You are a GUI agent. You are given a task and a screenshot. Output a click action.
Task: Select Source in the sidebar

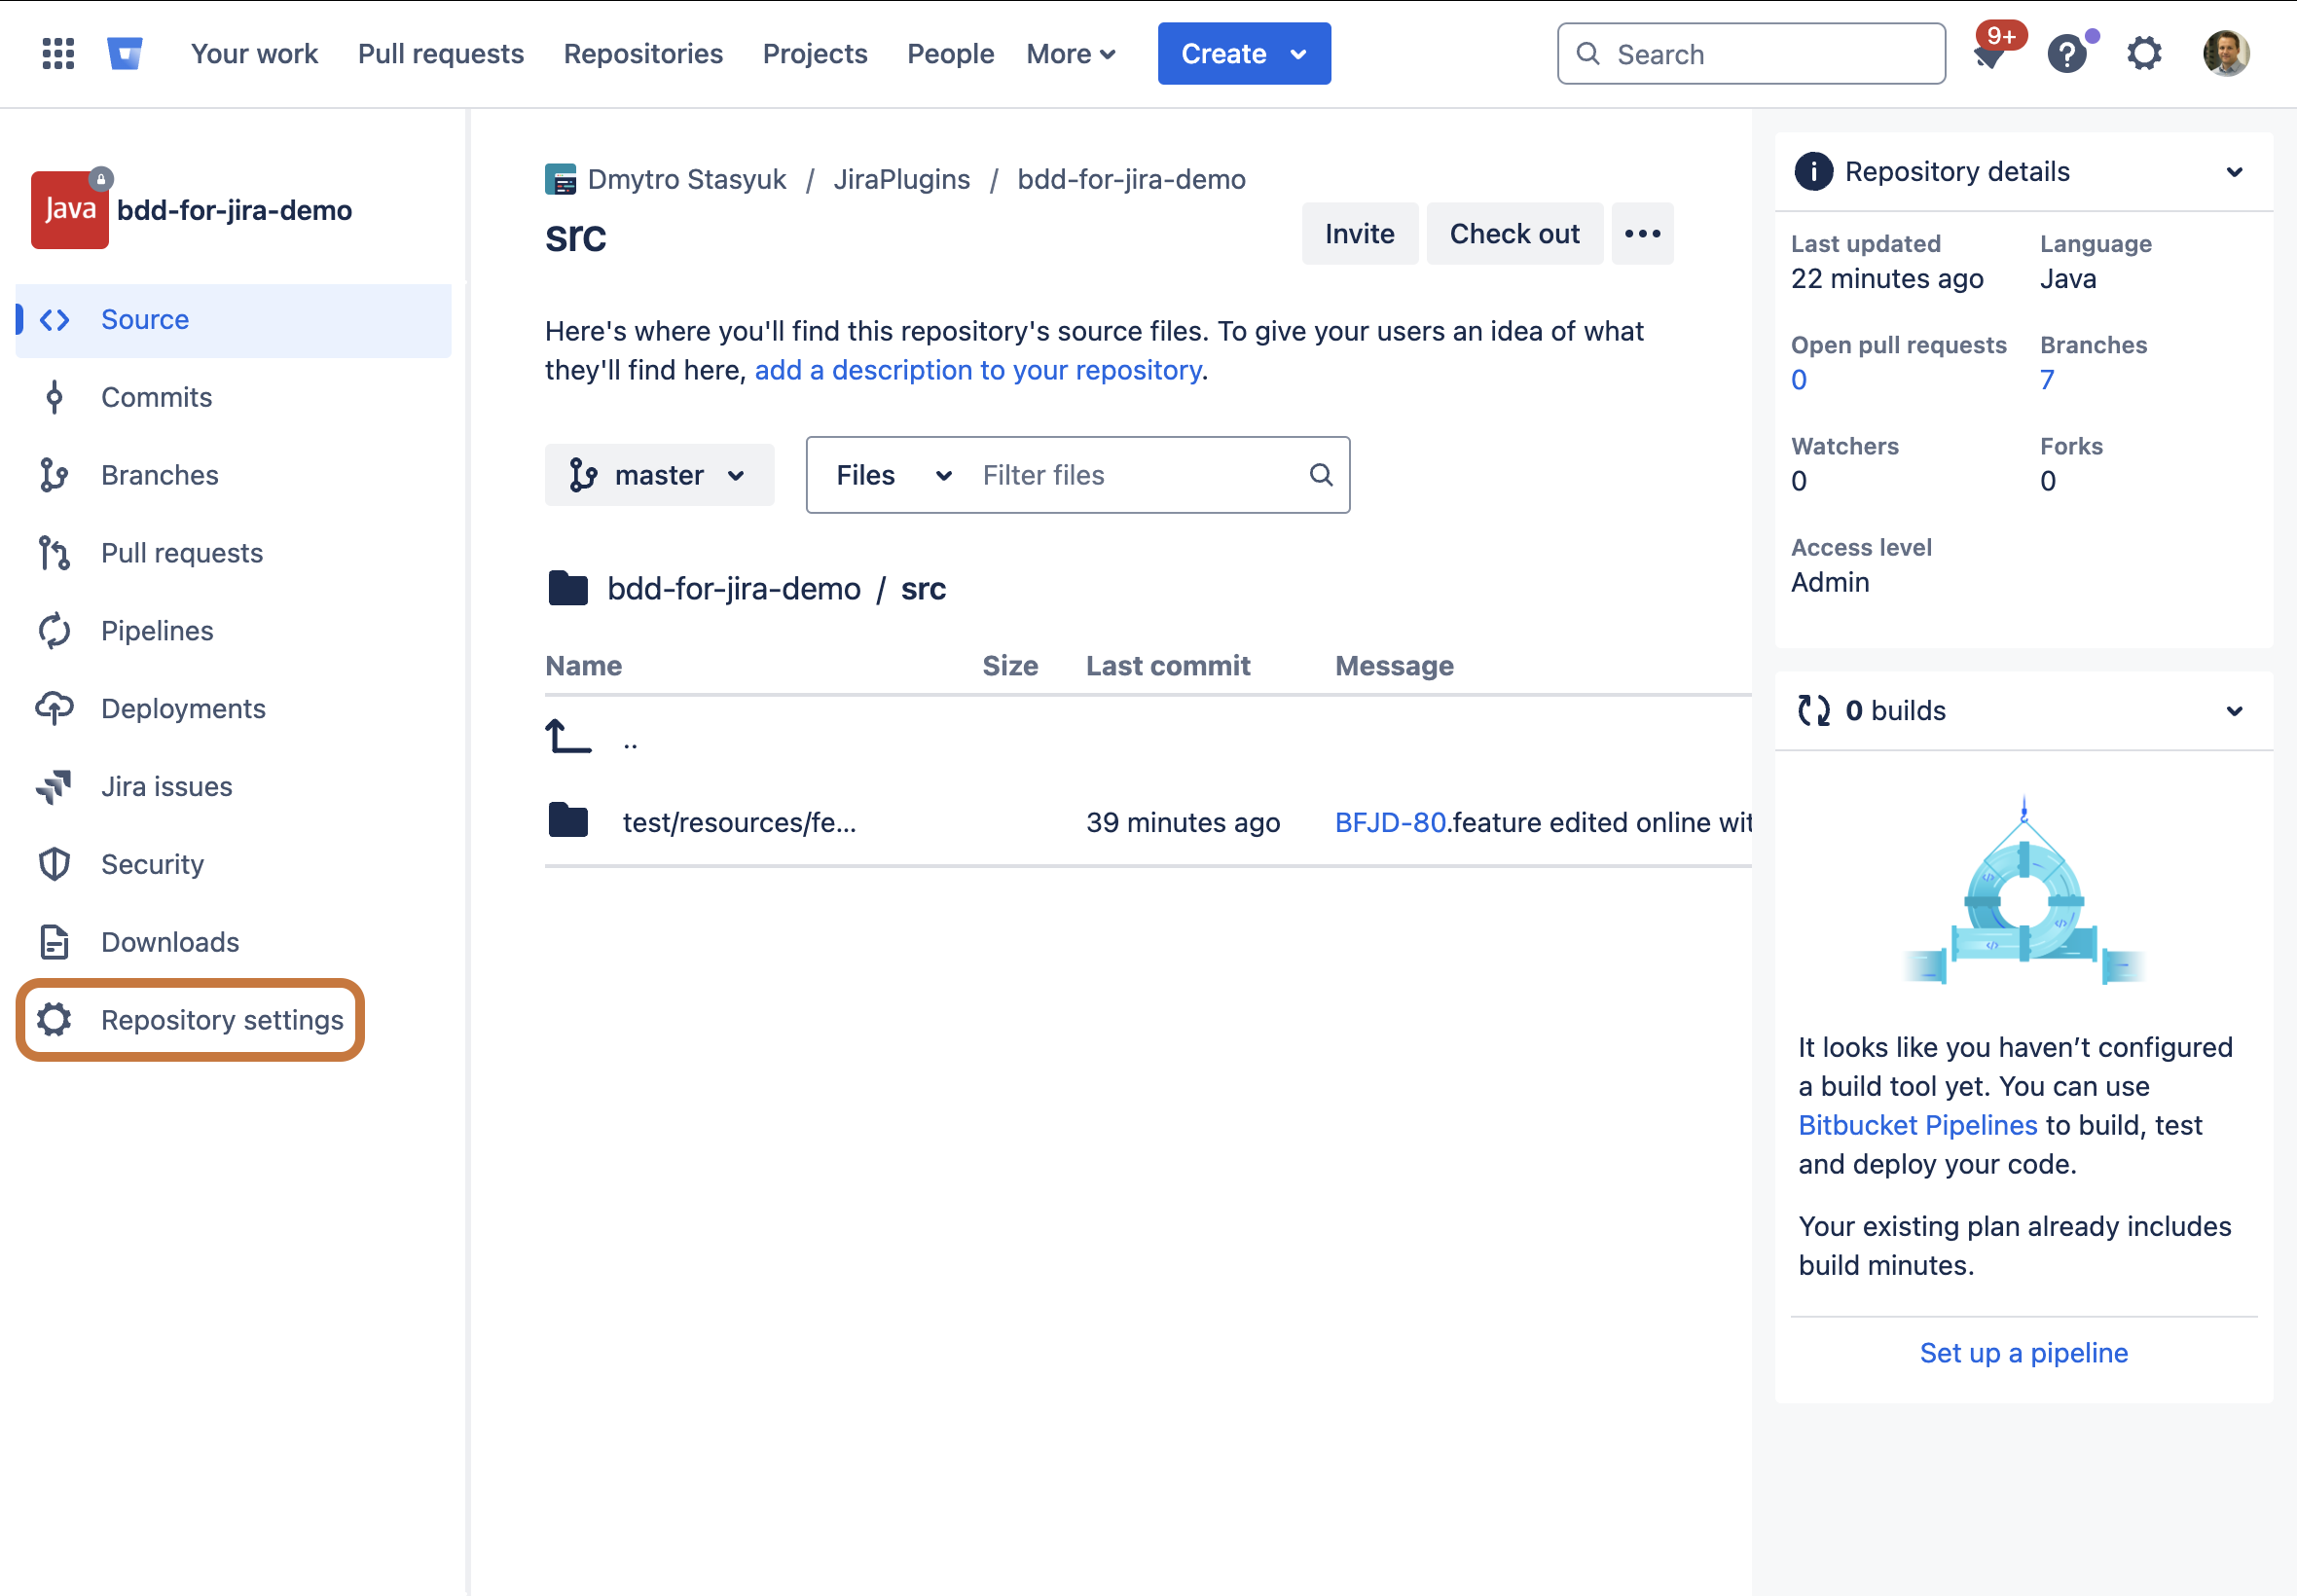[x=234, y=320]
